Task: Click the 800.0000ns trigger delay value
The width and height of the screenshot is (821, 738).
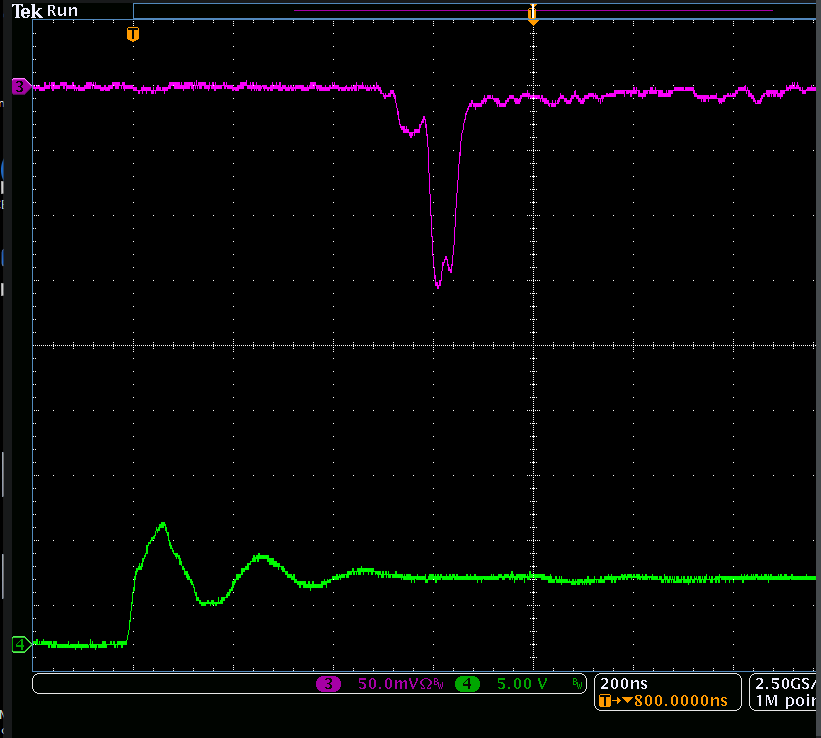Action: coord(676,701)
